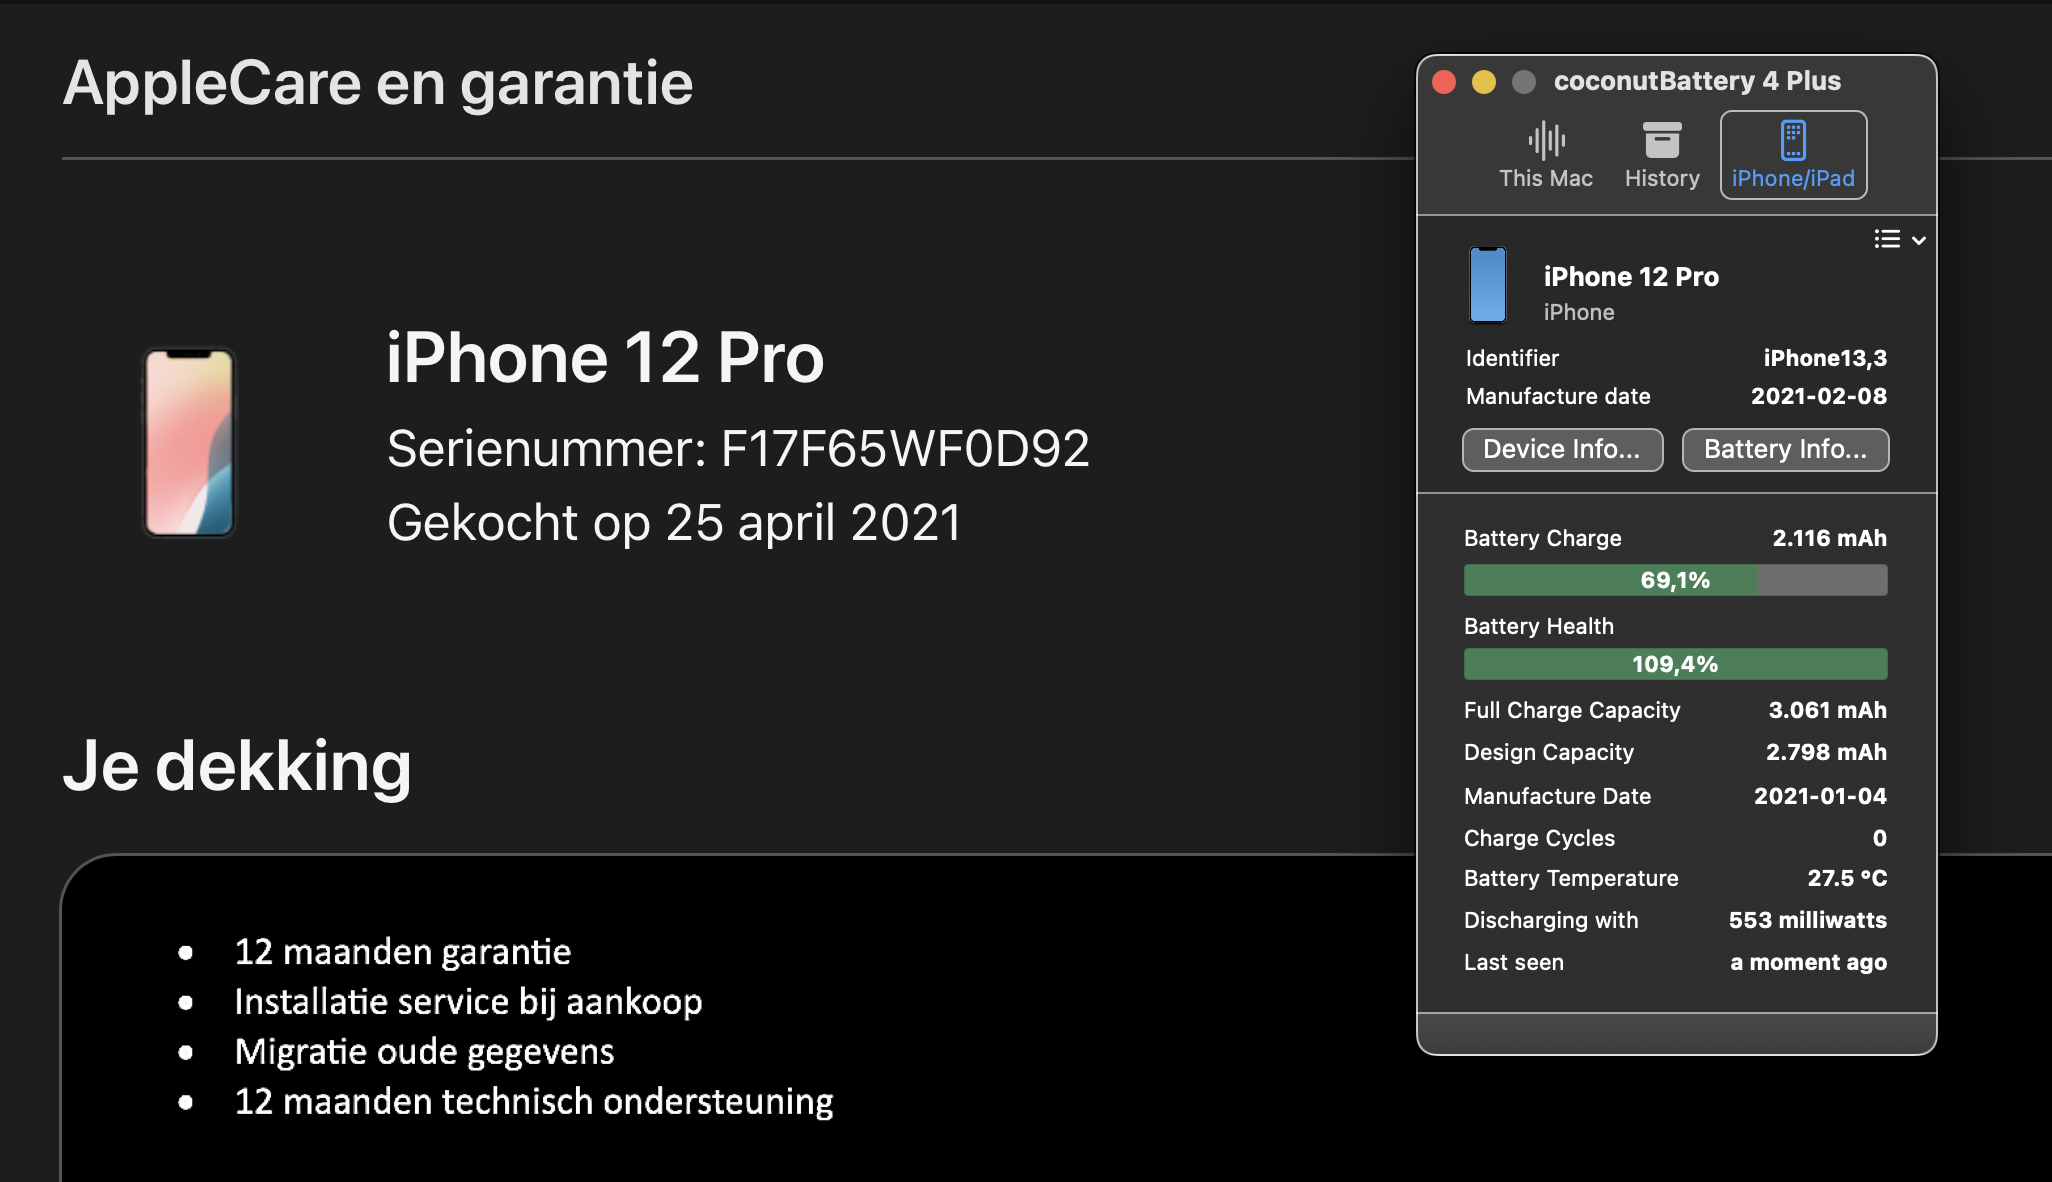Click the Installatie service bij aankoop item
Viewport: 2052px width, 1182px height.
tap(468, 1002)
